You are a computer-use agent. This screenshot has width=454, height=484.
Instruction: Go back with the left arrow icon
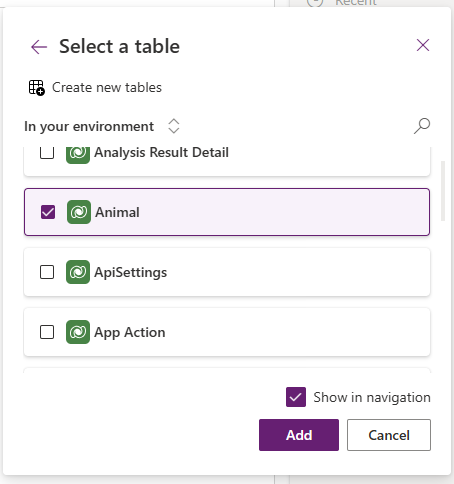pyautogui.click(x=39, y=47)
